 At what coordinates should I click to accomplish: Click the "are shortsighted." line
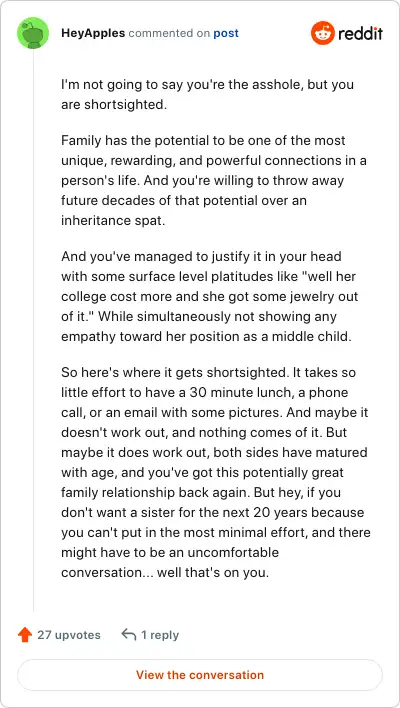click(x=112, y=104)
